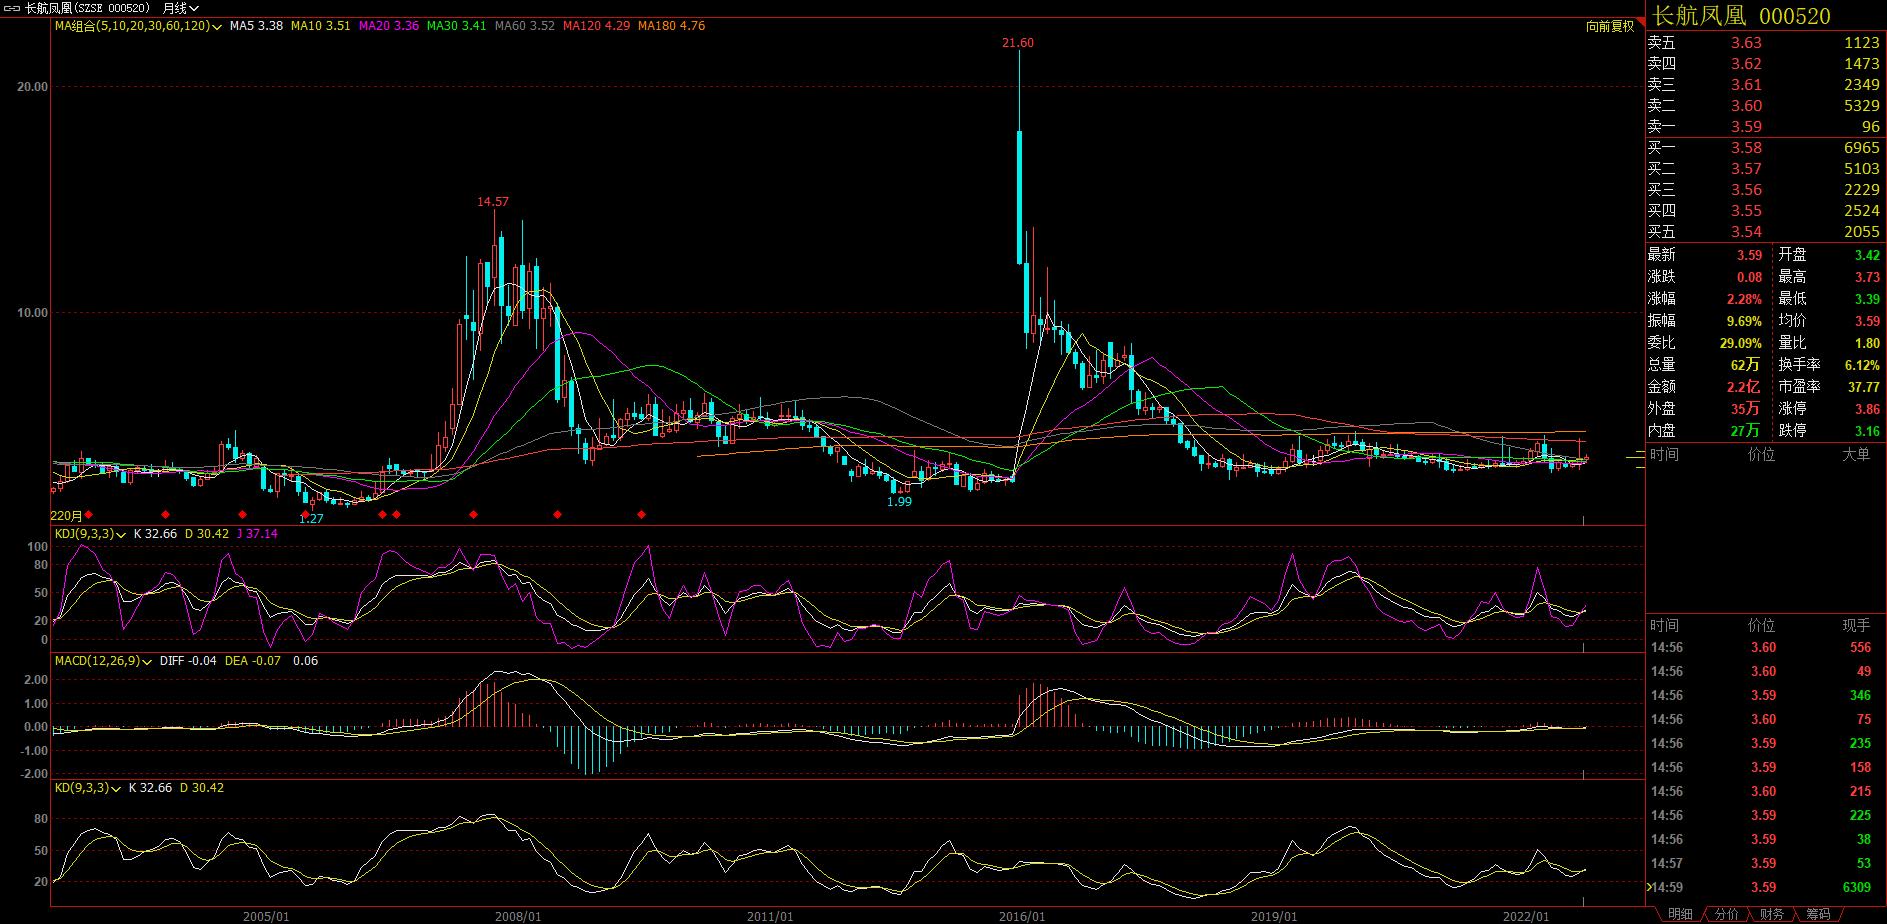Click the 长航凤凰 000520 stock title
Image resolution: width=1887 pixels, height=924 pixels.
pyautogui.click(x=1741, y=16)
